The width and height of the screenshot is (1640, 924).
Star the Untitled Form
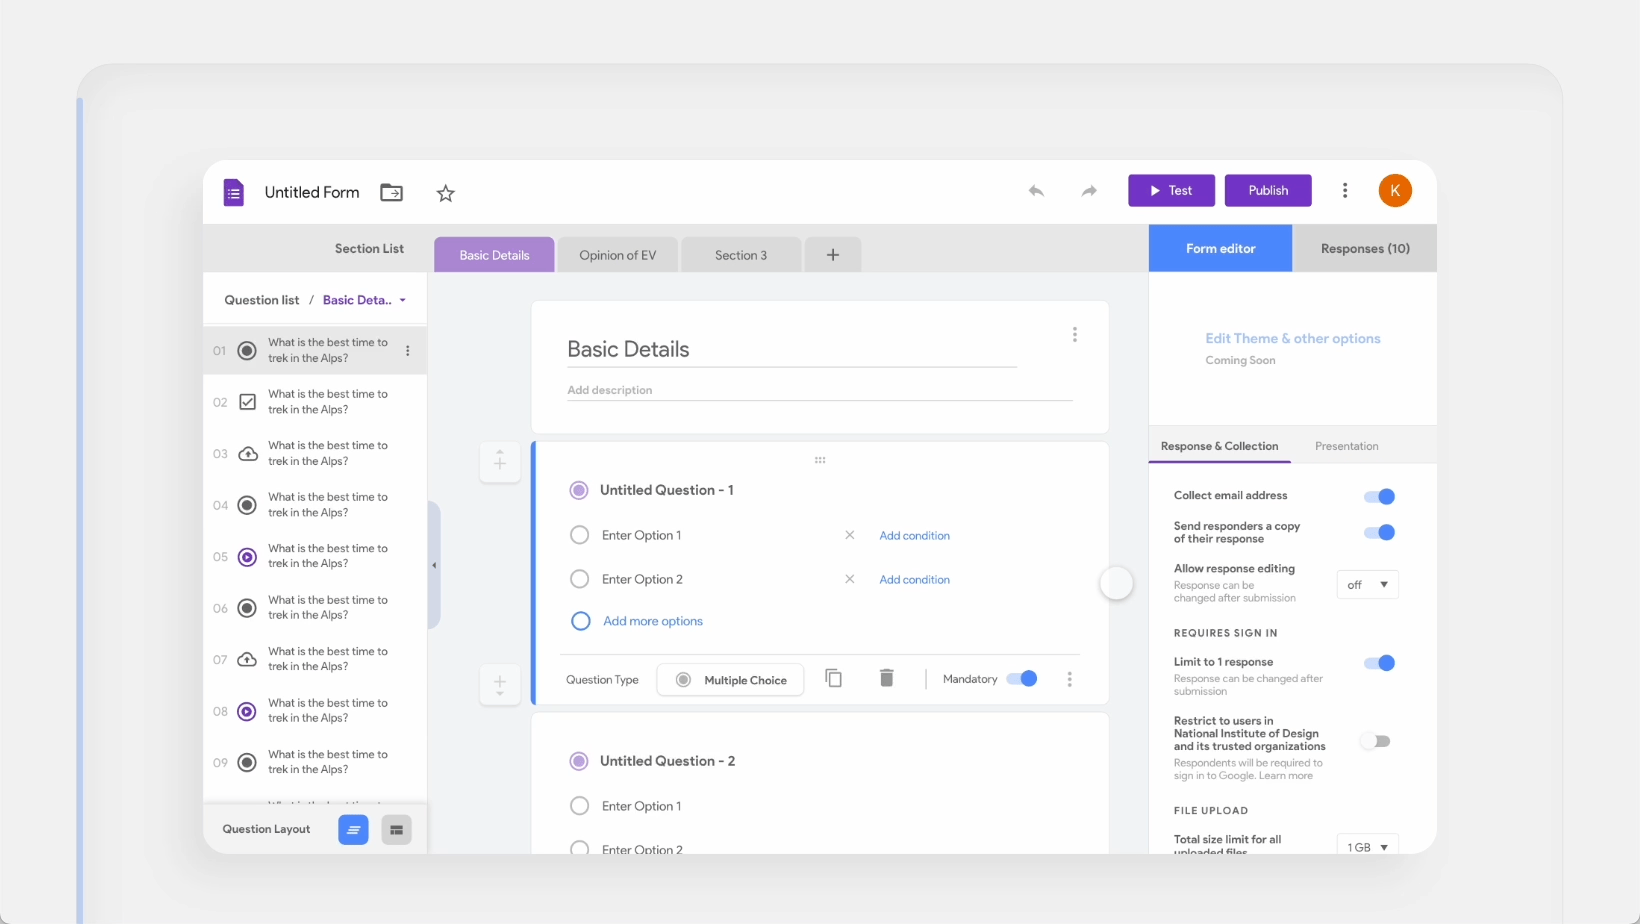[x=446, y=193]
